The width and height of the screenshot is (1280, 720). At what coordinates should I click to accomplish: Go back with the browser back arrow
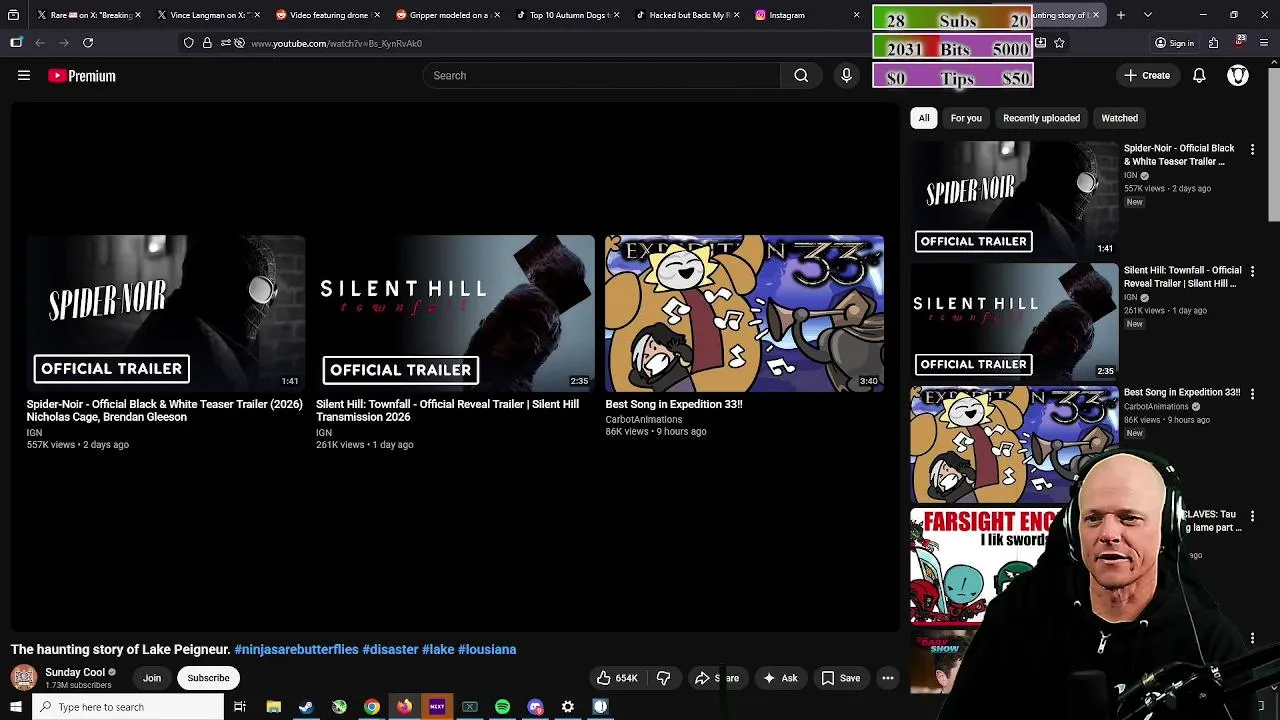[x=40, y=43]
